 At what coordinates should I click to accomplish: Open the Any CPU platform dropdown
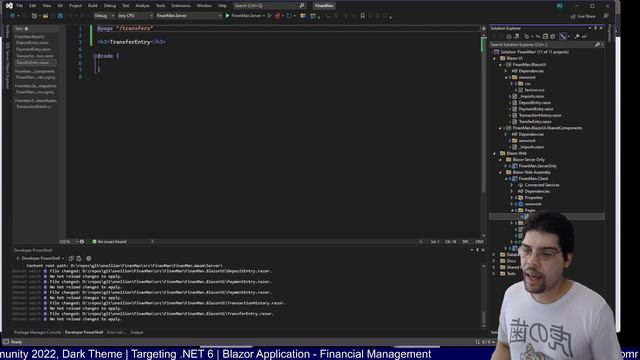[135, 16]
